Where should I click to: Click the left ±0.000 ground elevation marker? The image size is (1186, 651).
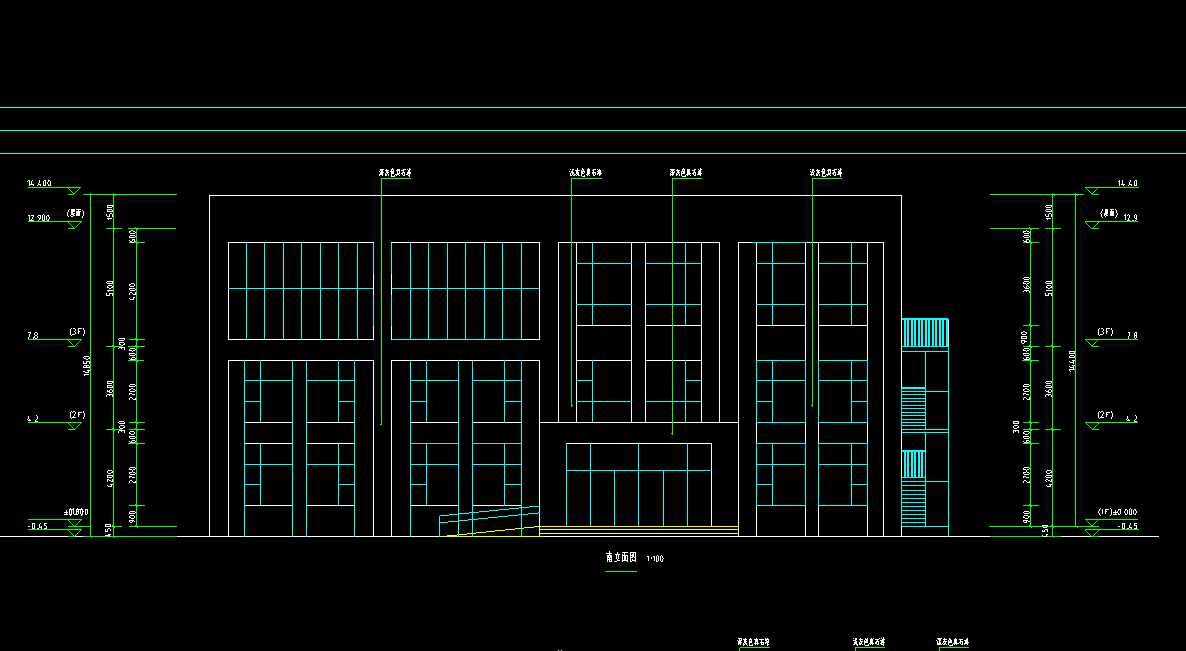click(76, 512)
